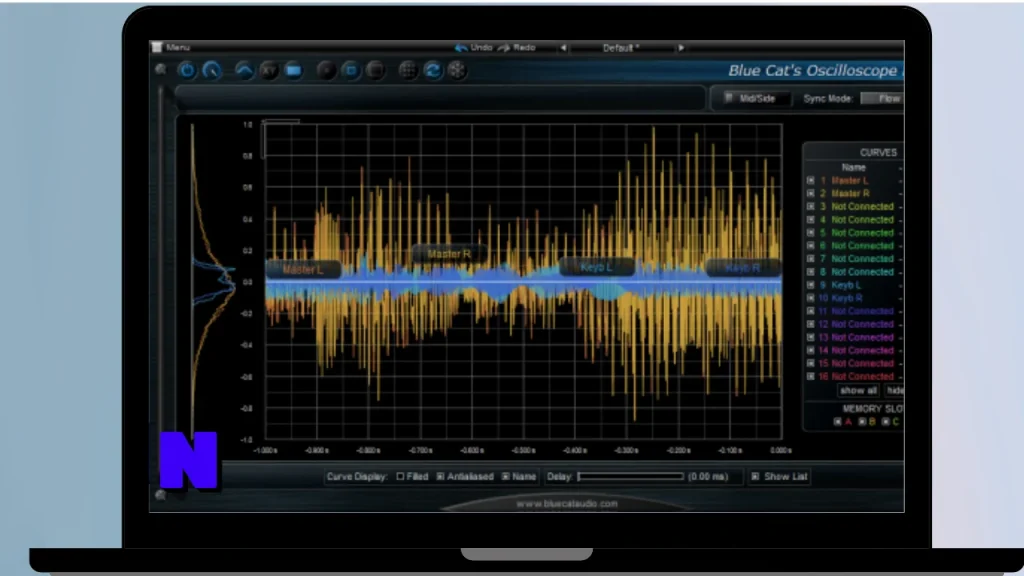The image size is (1024, 576).
Task: Toggle the power bypass button
Action: 187,70
